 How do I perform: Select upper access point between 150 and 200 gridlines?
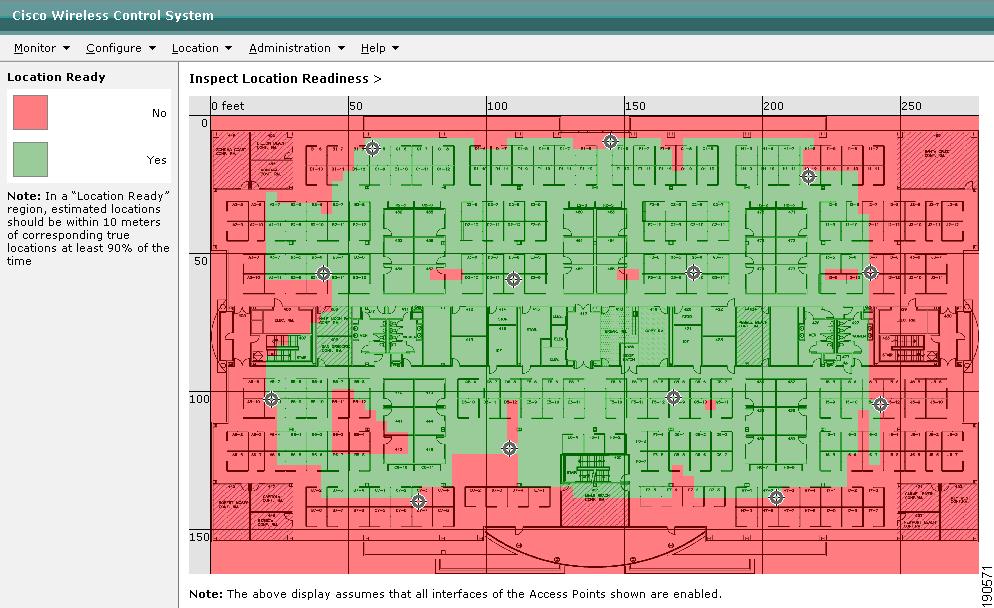coord(694,273)
